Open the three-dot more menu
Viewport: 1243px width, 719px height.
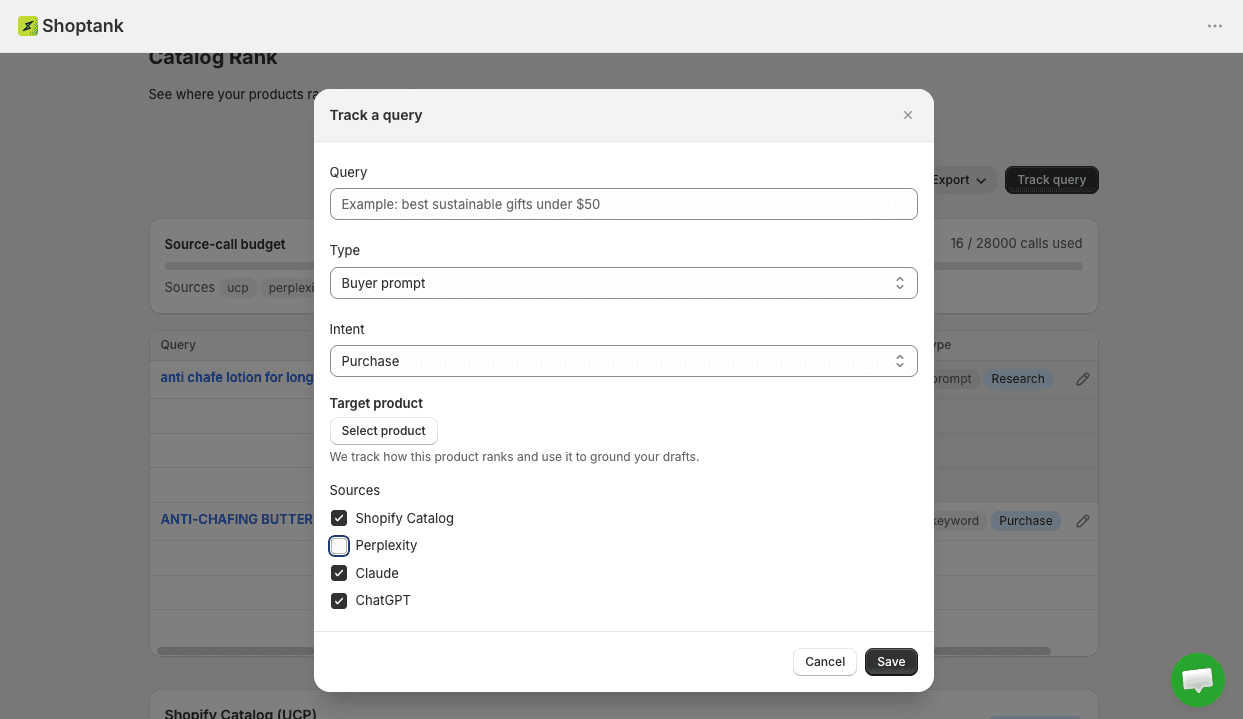1215,26
